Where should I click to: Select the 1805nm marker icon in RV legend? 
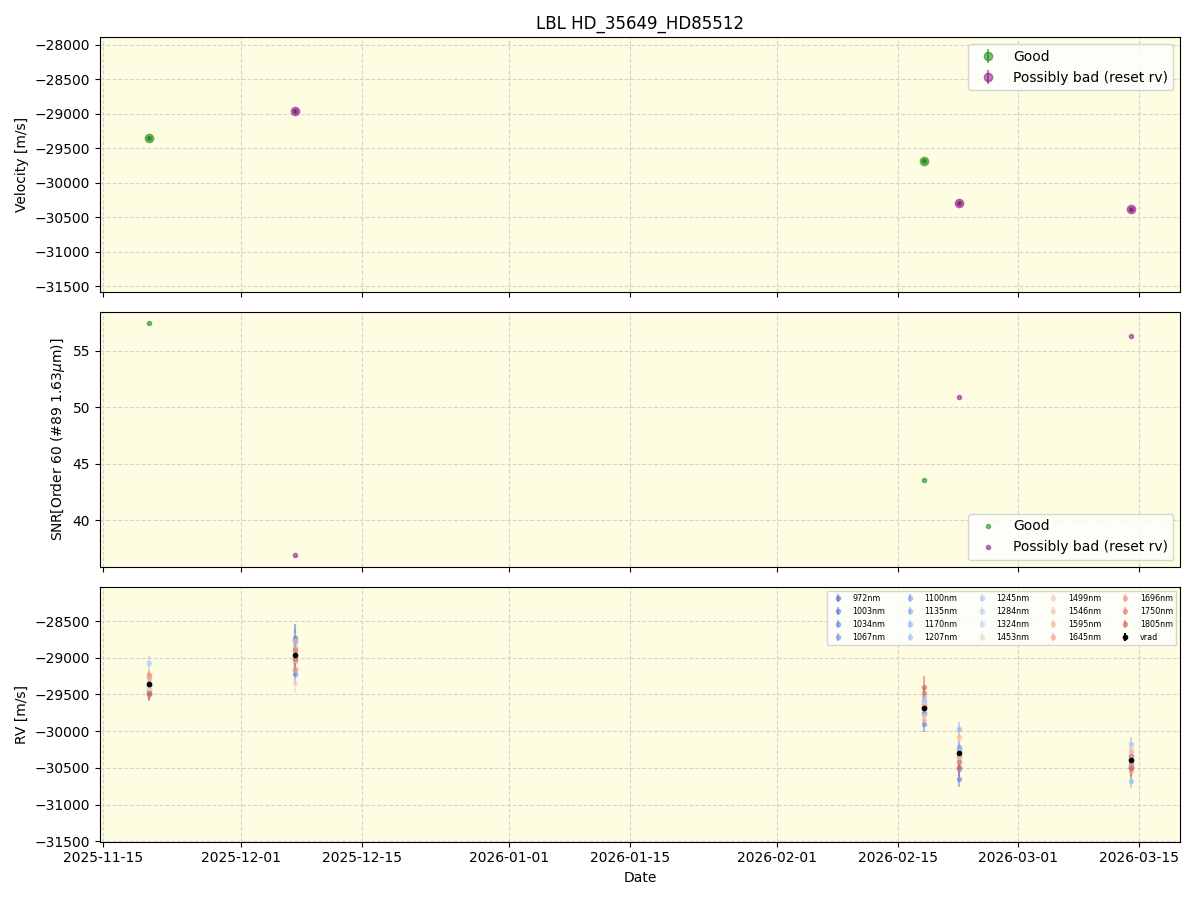1124,623
